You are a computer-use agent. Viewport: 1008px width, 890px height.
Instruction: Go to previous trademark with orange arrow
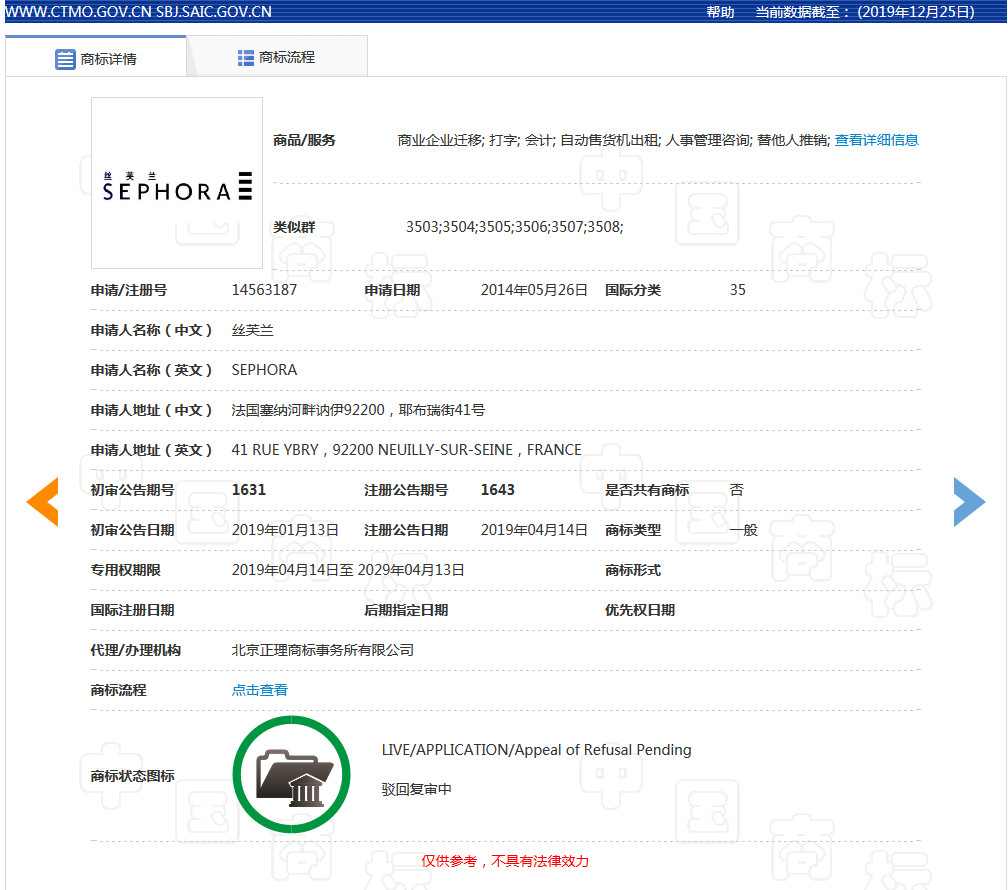42,502
